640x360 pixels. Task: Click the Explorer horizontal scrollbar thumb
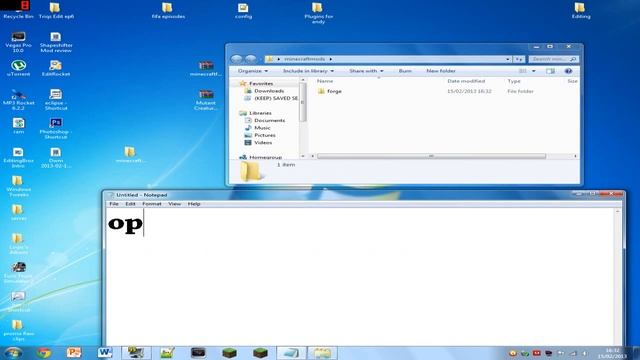coord(431,156)
